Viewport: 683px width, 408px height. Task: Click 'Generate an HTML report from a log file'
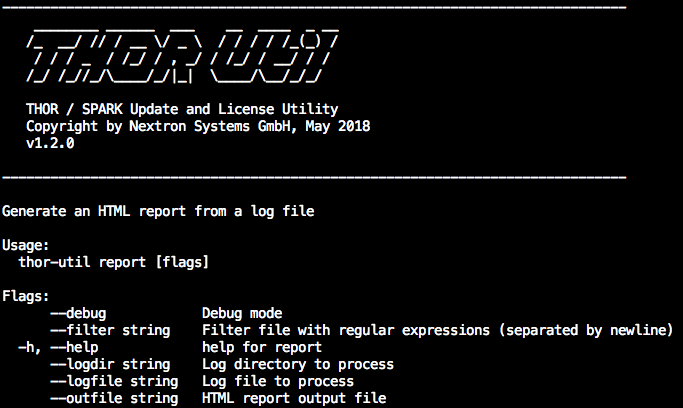pyautogui.click(x=158, y=211)
